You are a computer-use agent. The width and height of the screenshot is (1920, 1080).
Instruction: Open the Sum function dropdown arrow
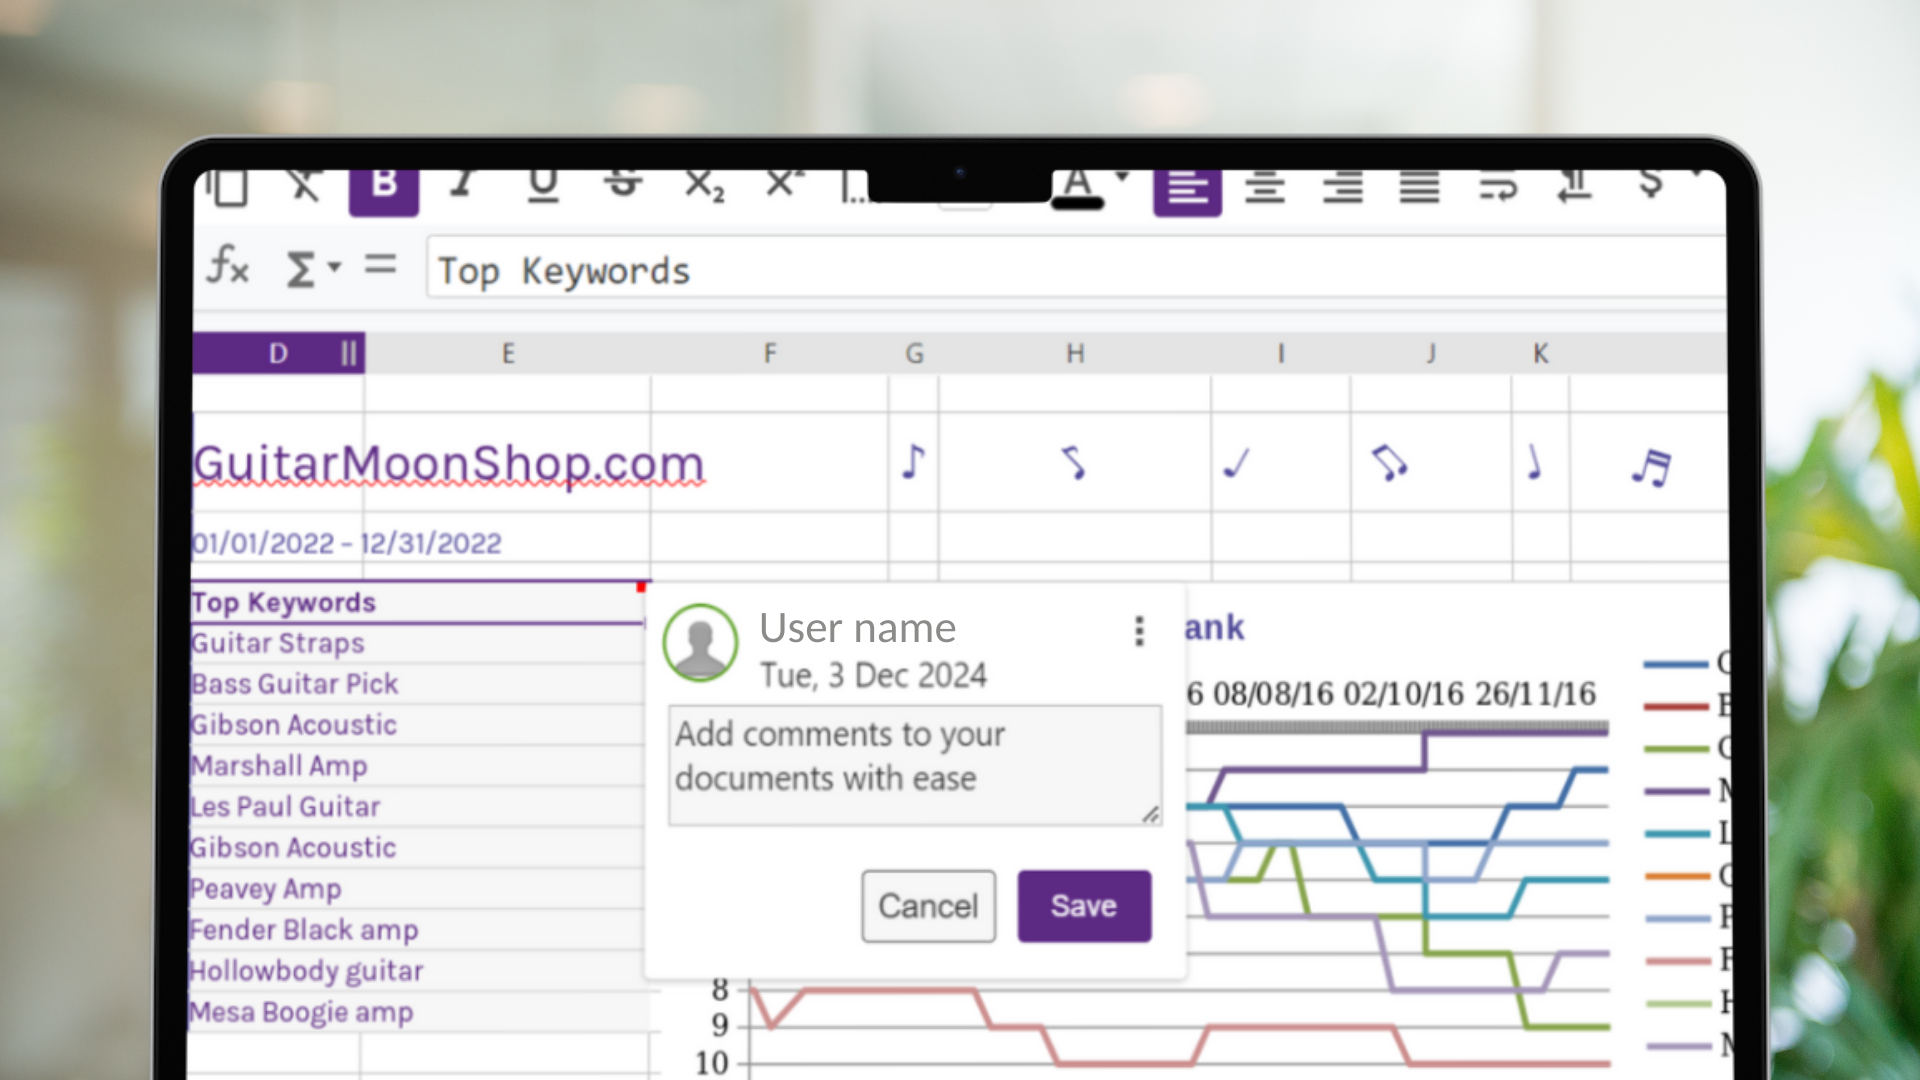click(x=335, y=267)
